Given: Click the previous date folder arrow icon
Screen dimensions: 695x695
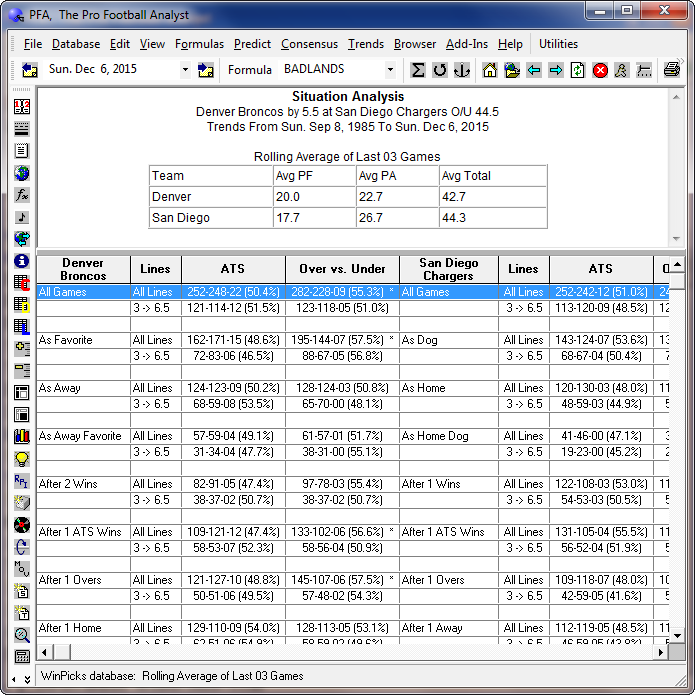Looking at the screenshot, I should pos(29,70).
